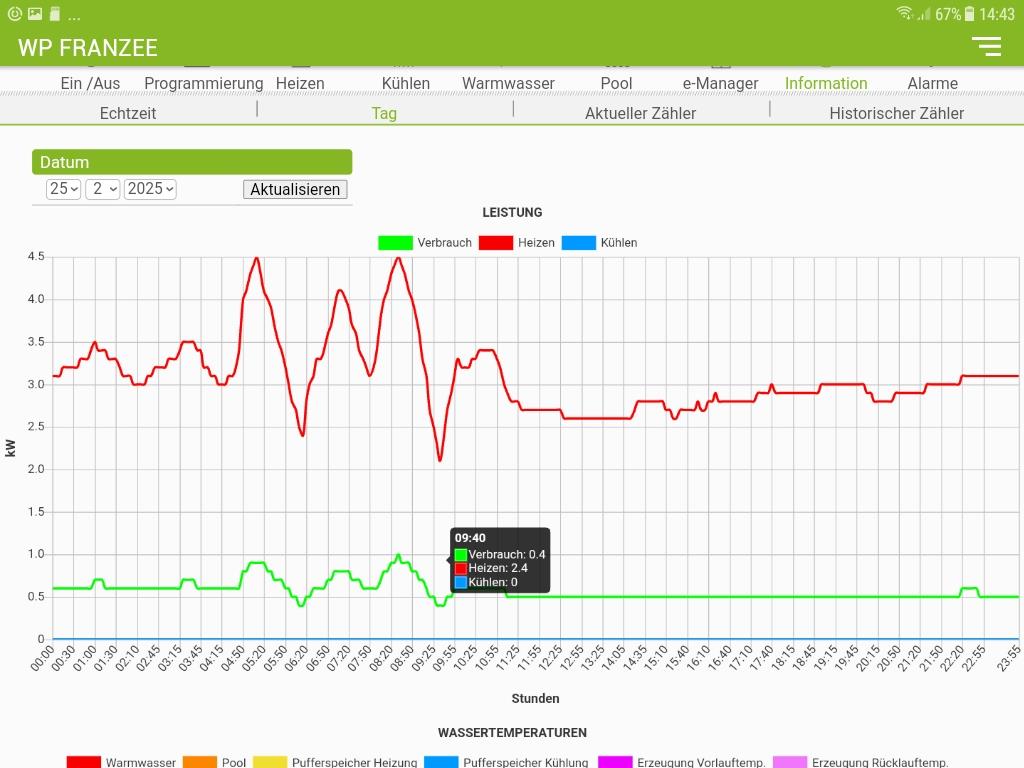Click the WP FRANZEE header title
1024x768 pixels.
point(88,47)
